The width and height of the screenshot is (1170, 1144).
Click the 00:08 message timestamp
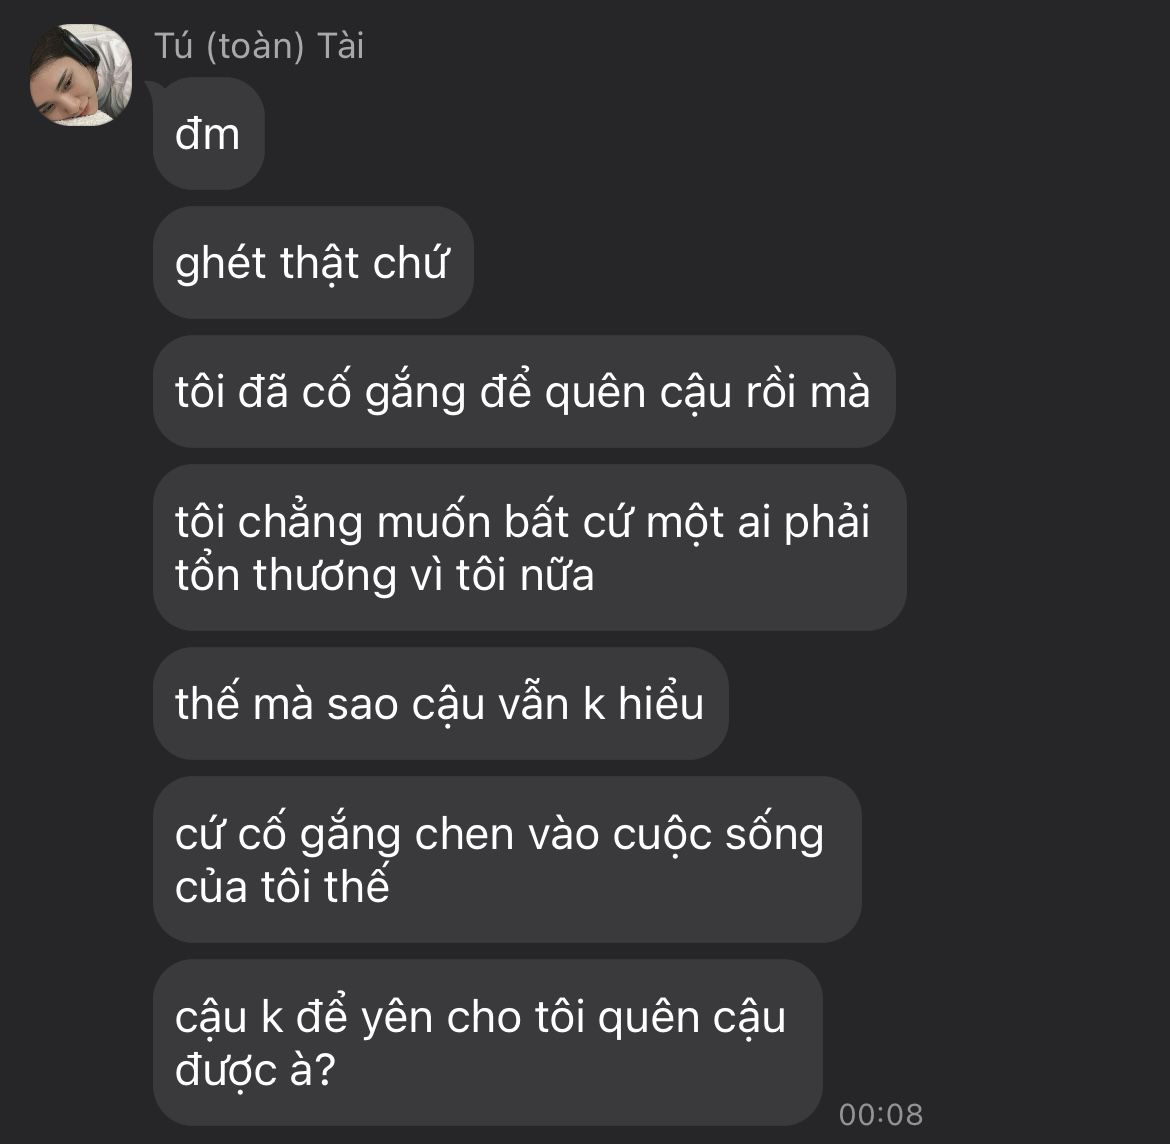click(x=880, y=1115)
